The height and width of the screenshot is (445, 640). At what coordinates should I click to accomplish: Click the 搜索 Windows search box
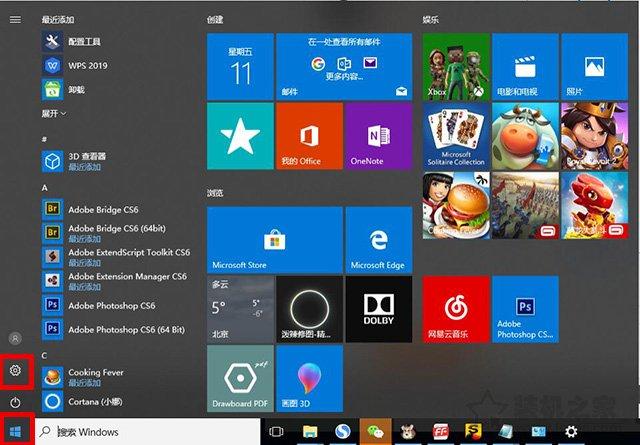[148, 431]
